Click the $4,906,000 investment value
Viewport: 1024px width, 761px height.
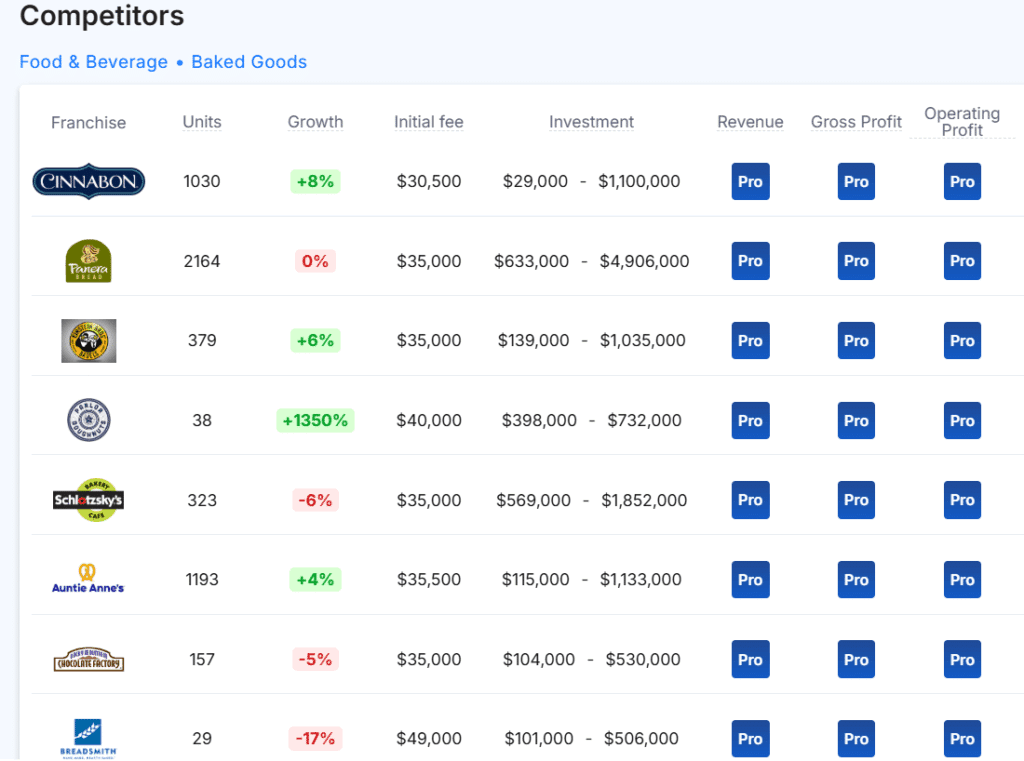tap(645, 261)
